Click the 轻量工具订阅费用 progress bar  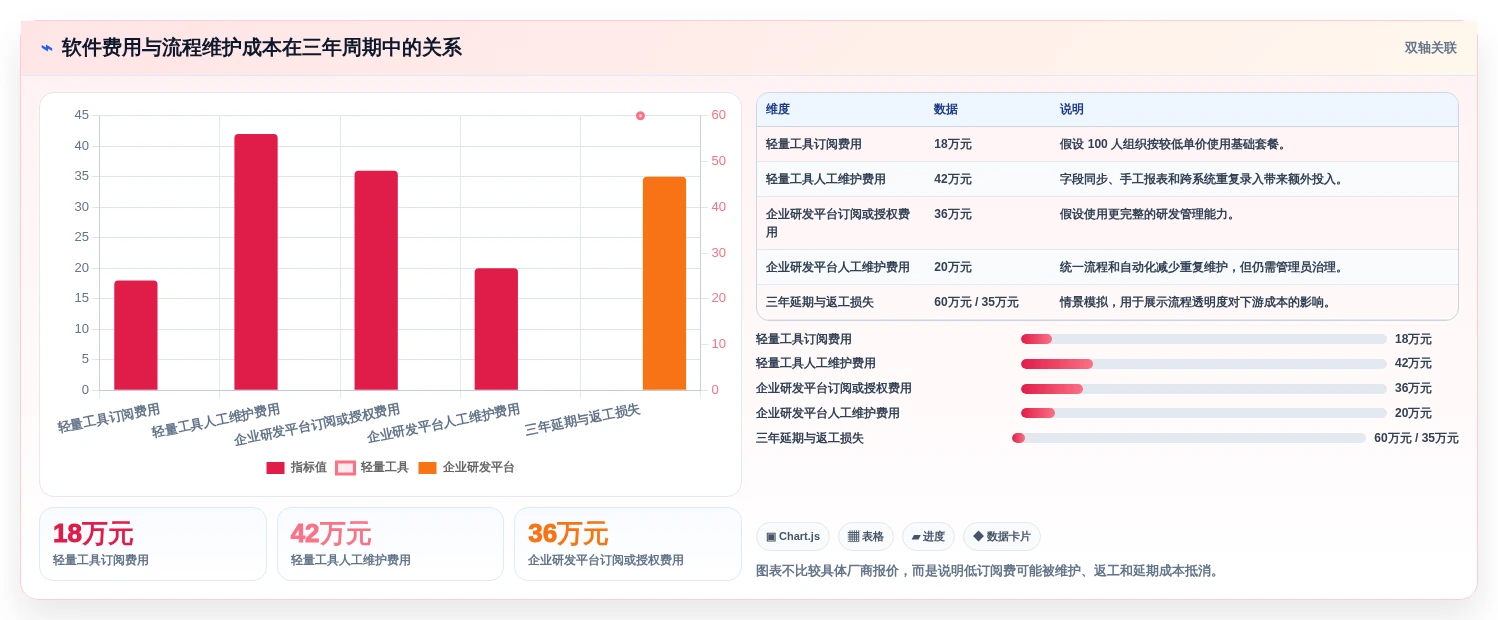click(1204, 339)
